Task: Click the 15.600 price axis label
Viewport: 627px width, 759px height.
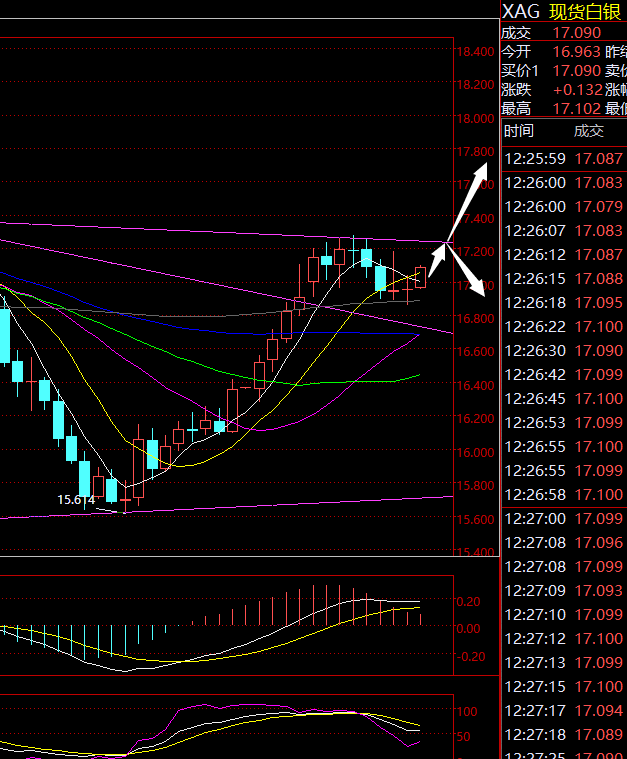Action: click(x=475, y=519)
